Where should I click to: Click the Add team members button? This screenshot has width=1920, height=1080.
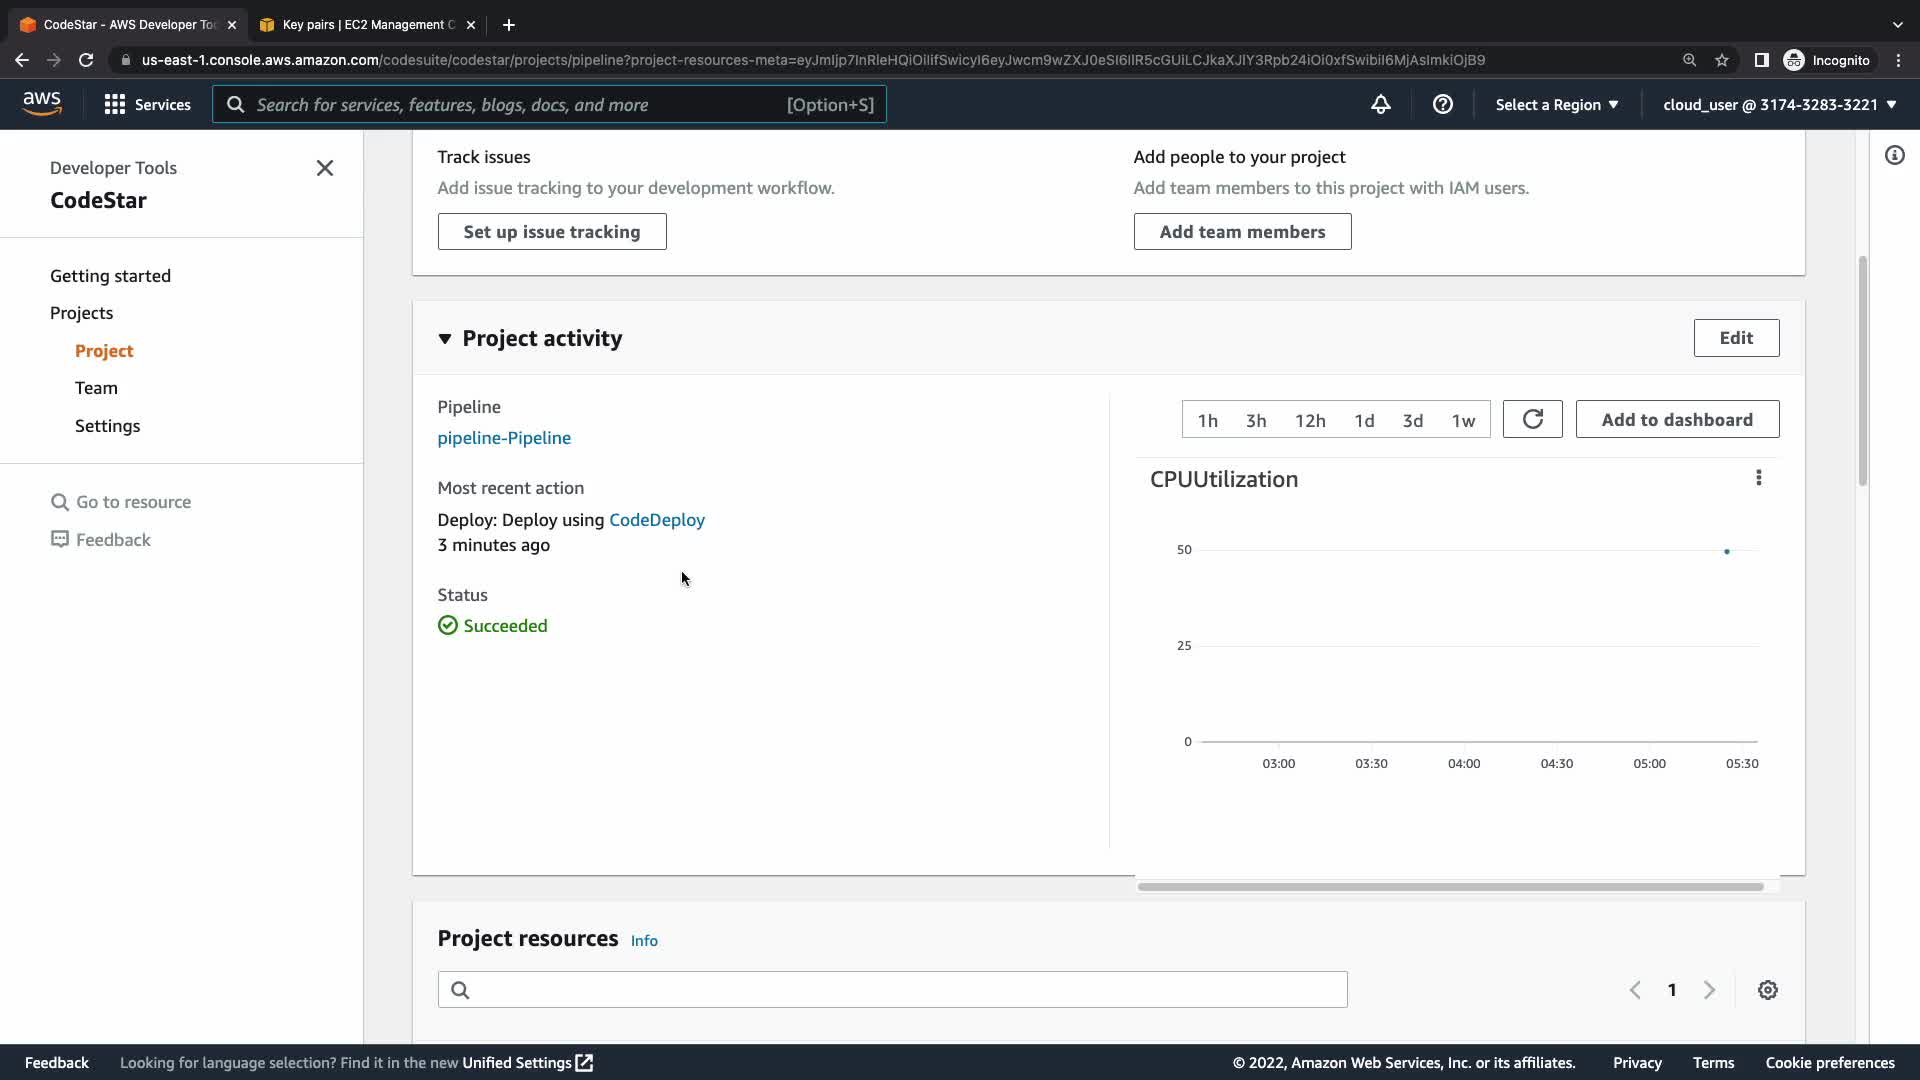1241,232
